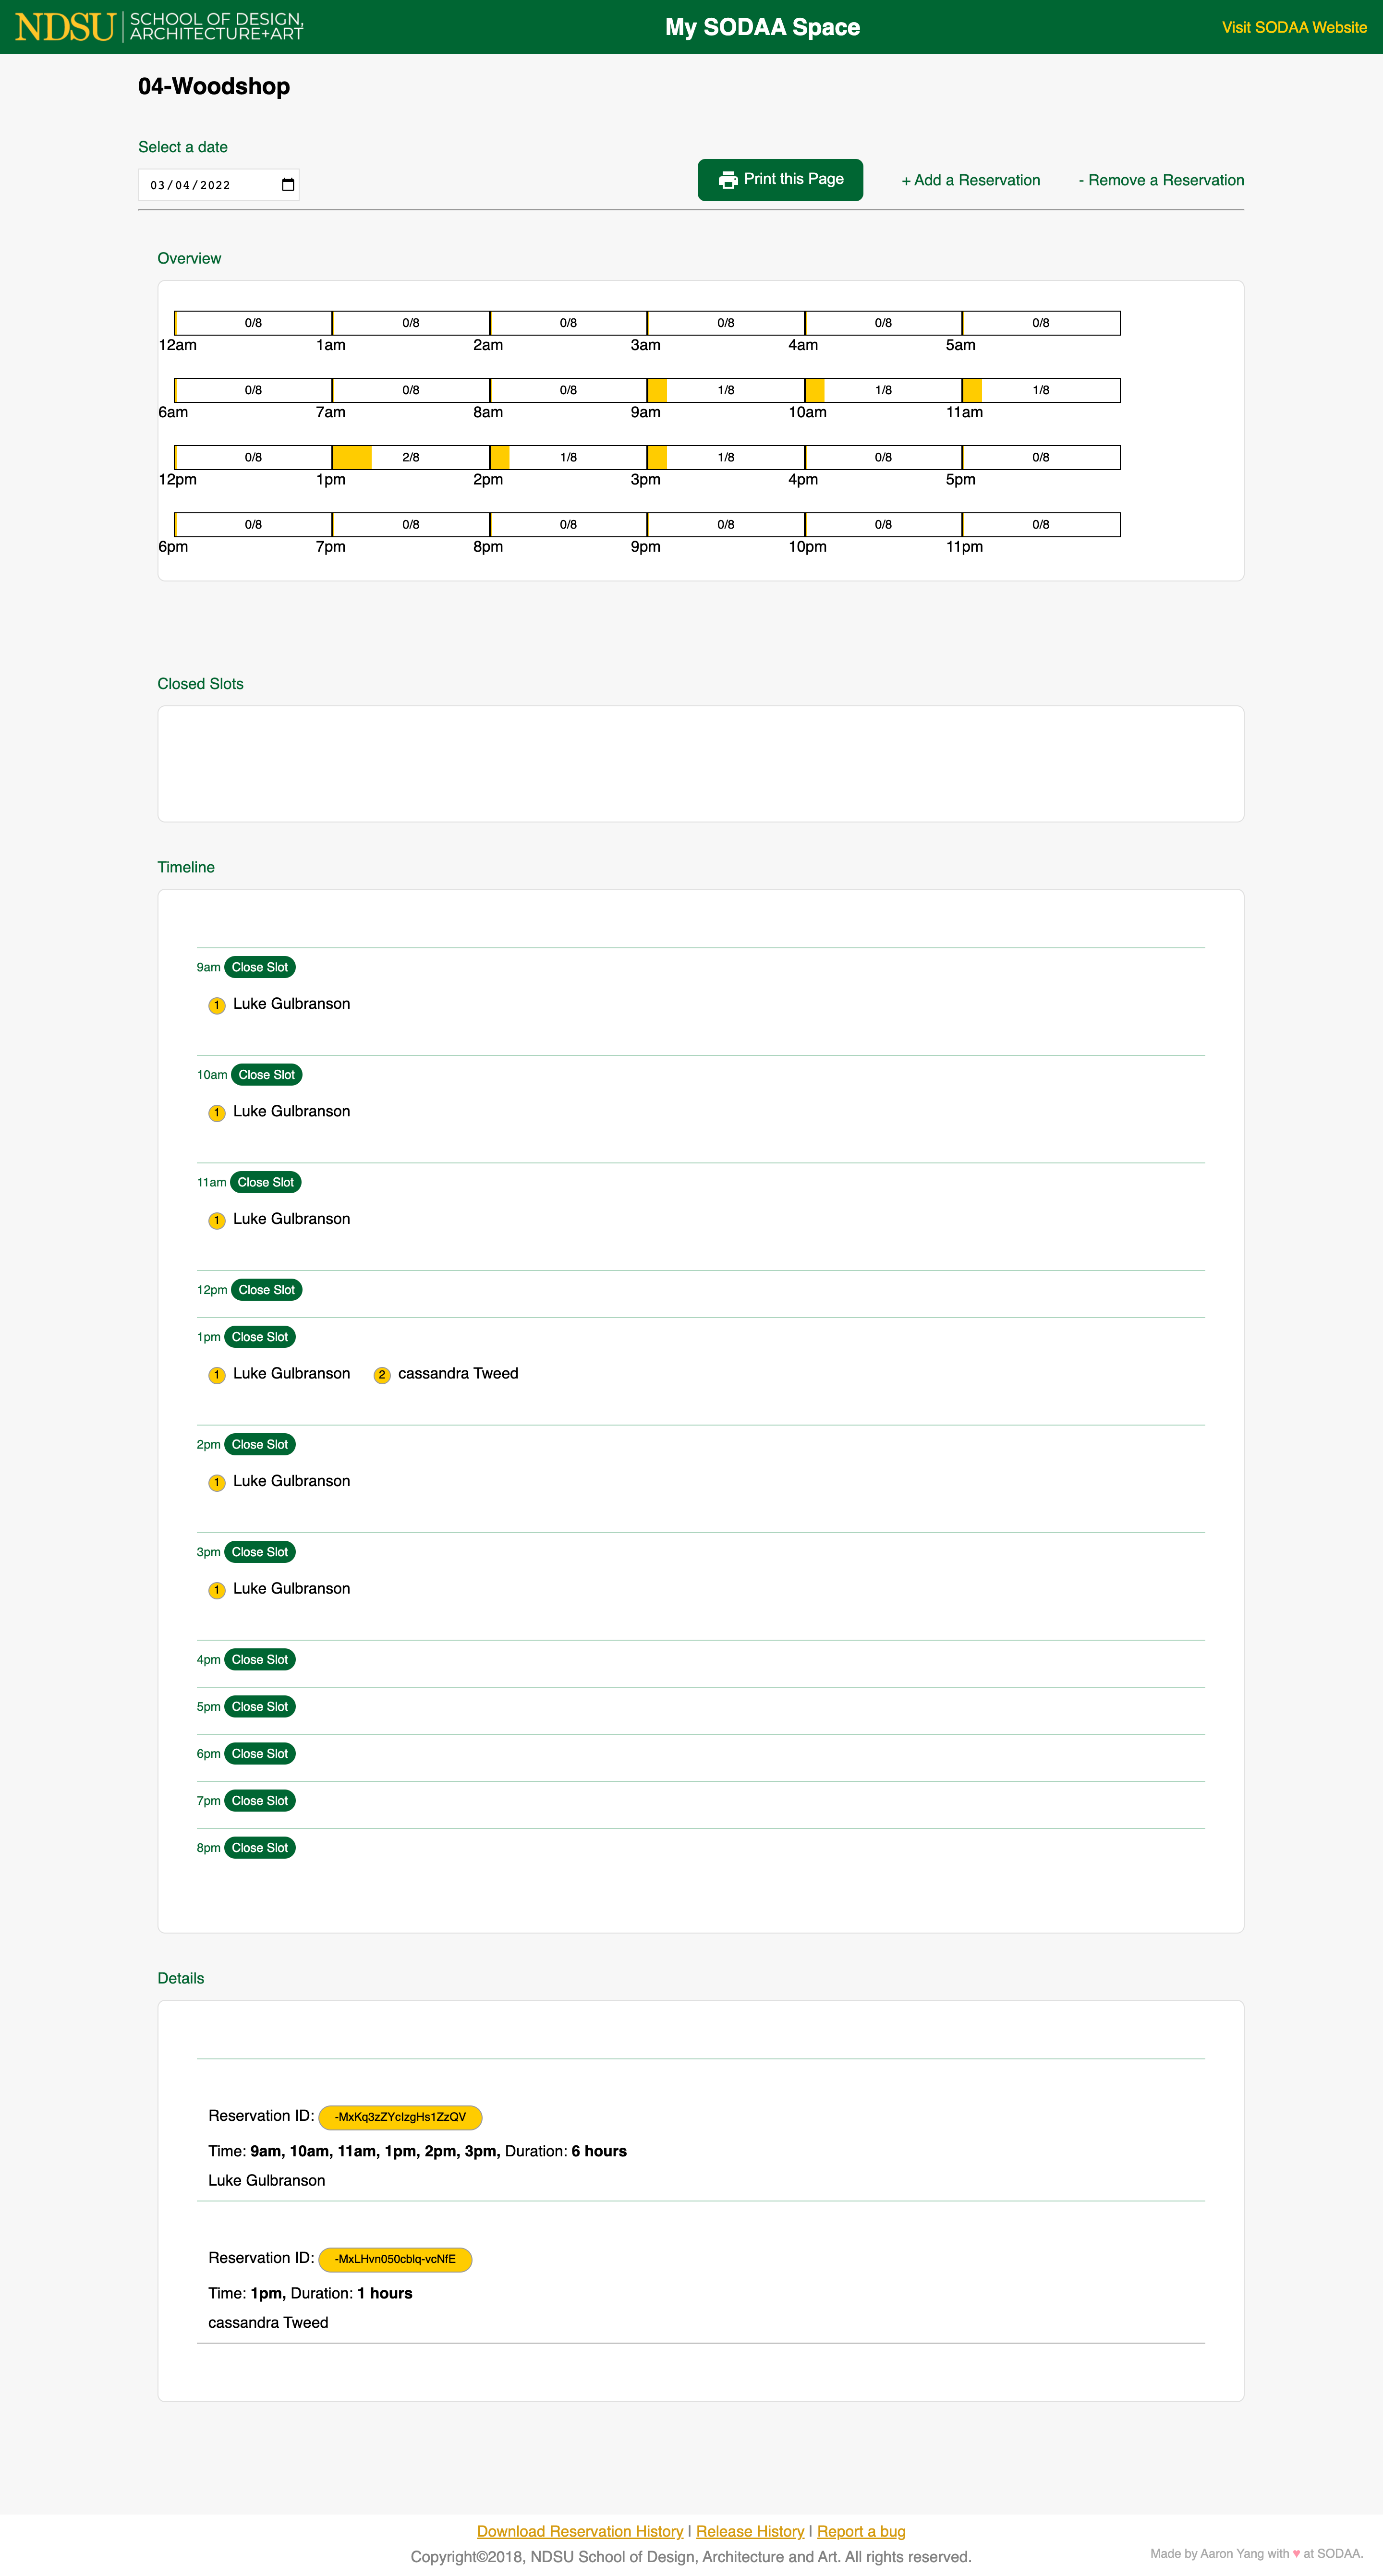Image resolution: width=1383 pixels, height=2576 pixels.
Task: Click the Report a bug link
Action: (x=861, y=2531)
